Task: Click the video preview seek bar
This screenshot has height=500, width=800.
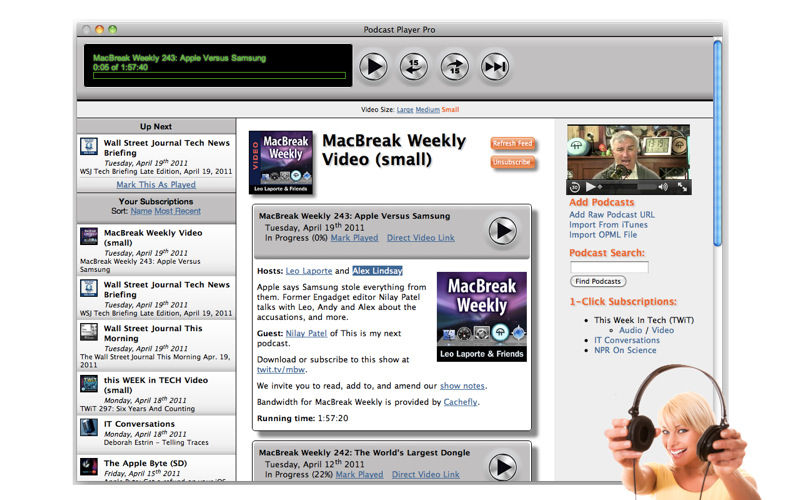Action: pos(627,187)
